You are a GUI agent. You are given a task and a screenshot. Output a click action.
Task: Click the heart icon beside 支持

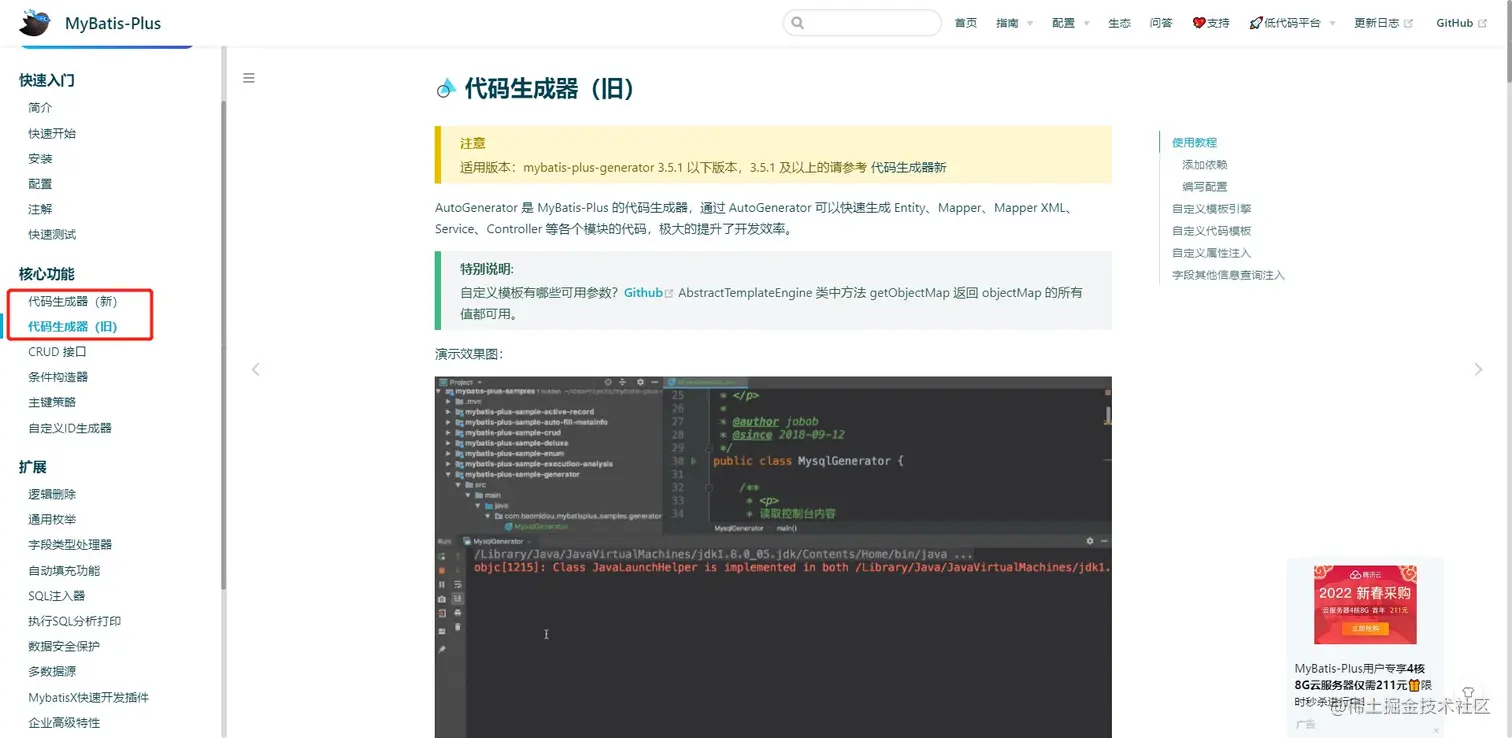(1199, 23)
